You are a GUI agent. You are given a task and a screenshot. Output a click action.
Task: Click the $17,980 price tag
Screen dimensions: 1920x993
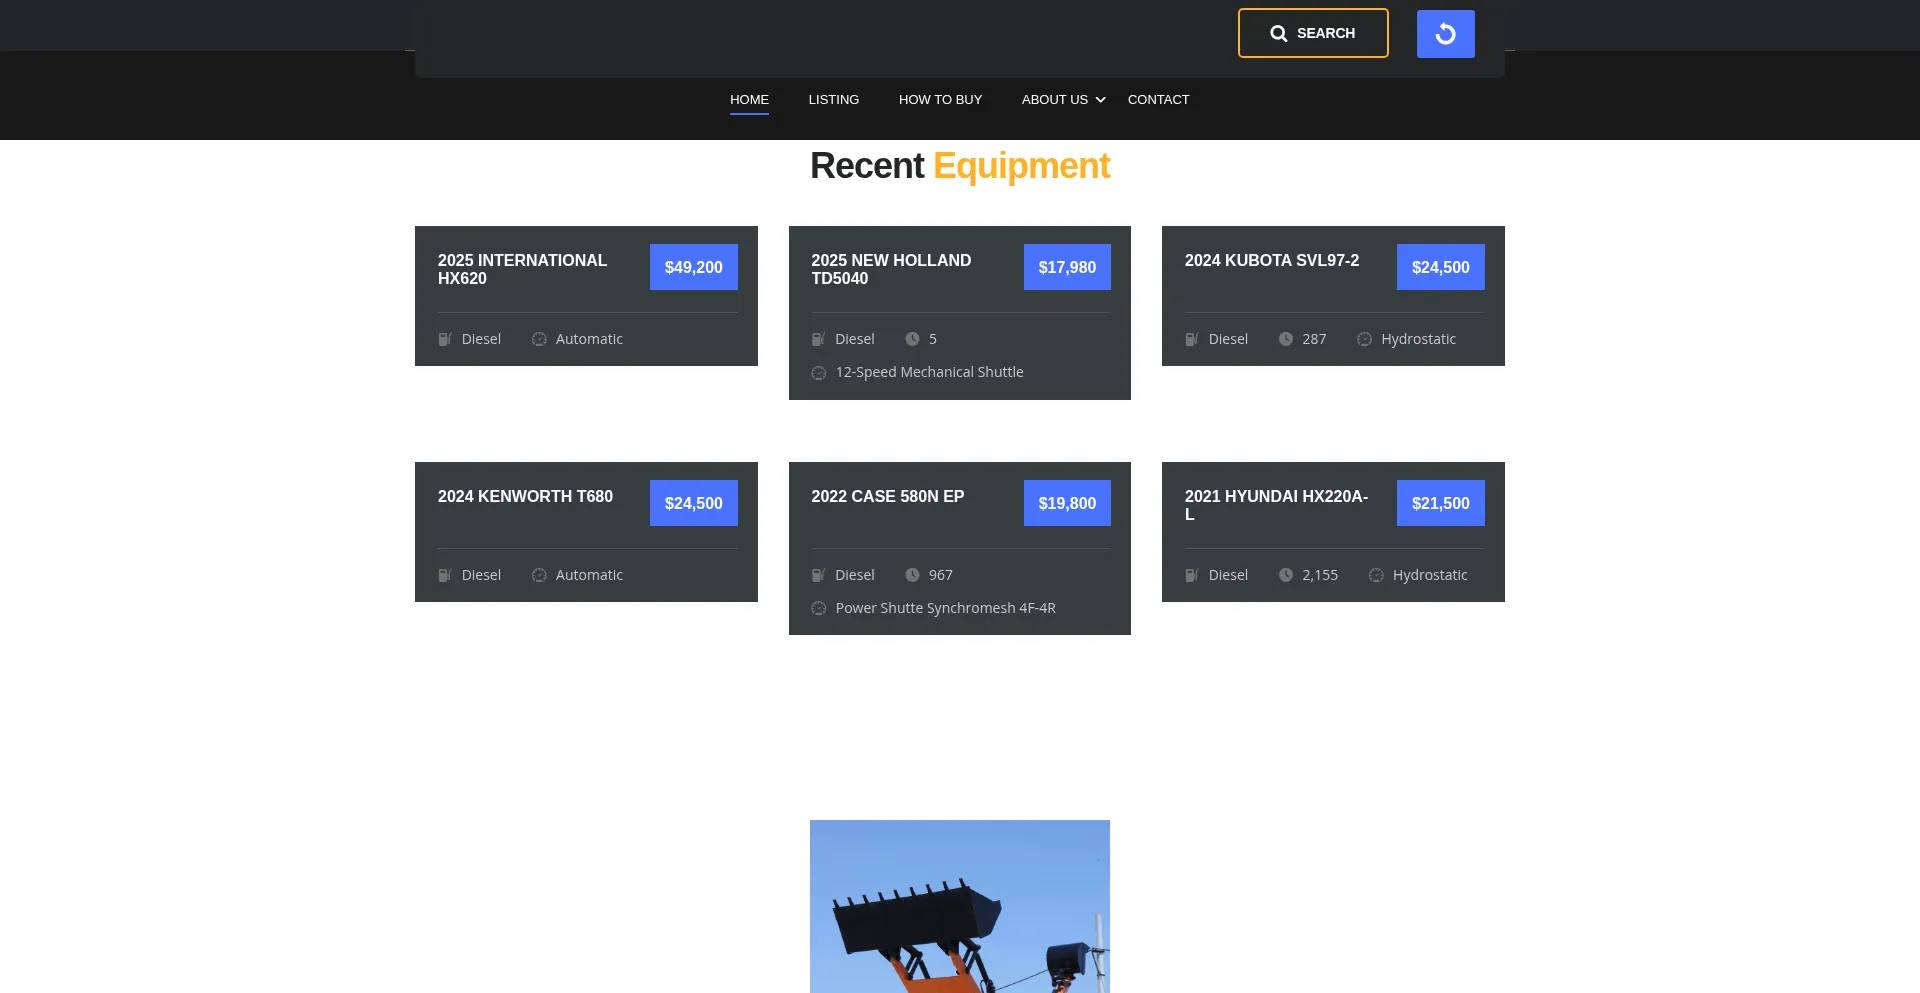pos(1066,268)
